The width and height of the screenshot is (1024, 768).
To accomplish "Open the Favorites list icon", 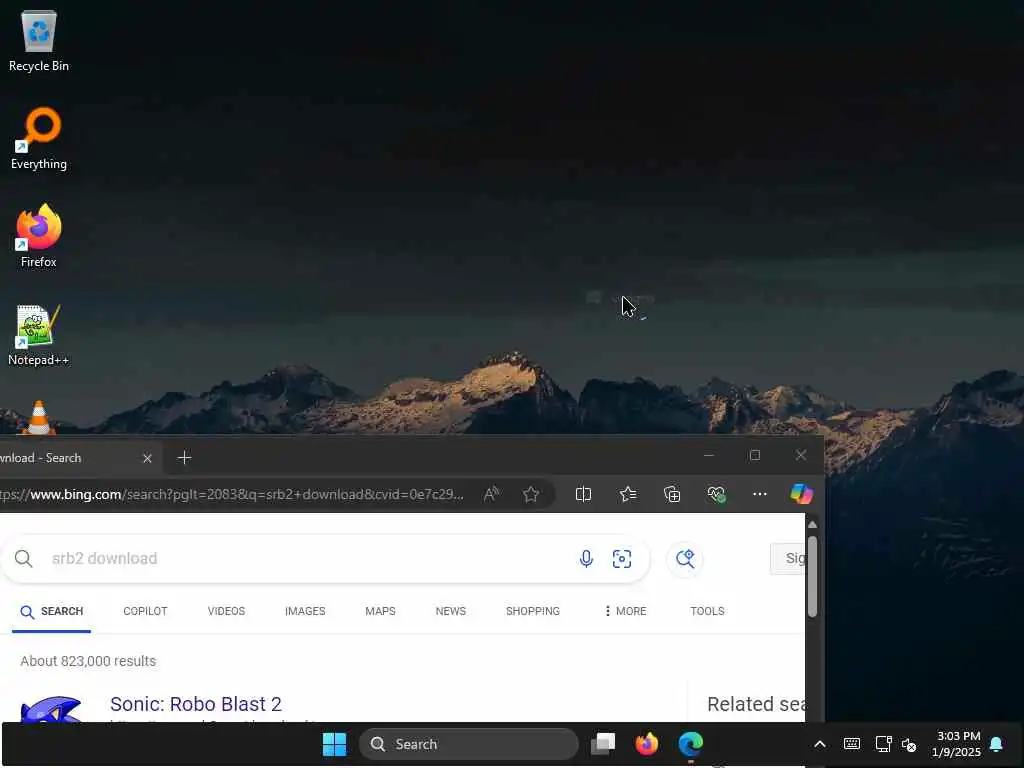I will click(628, 494).
